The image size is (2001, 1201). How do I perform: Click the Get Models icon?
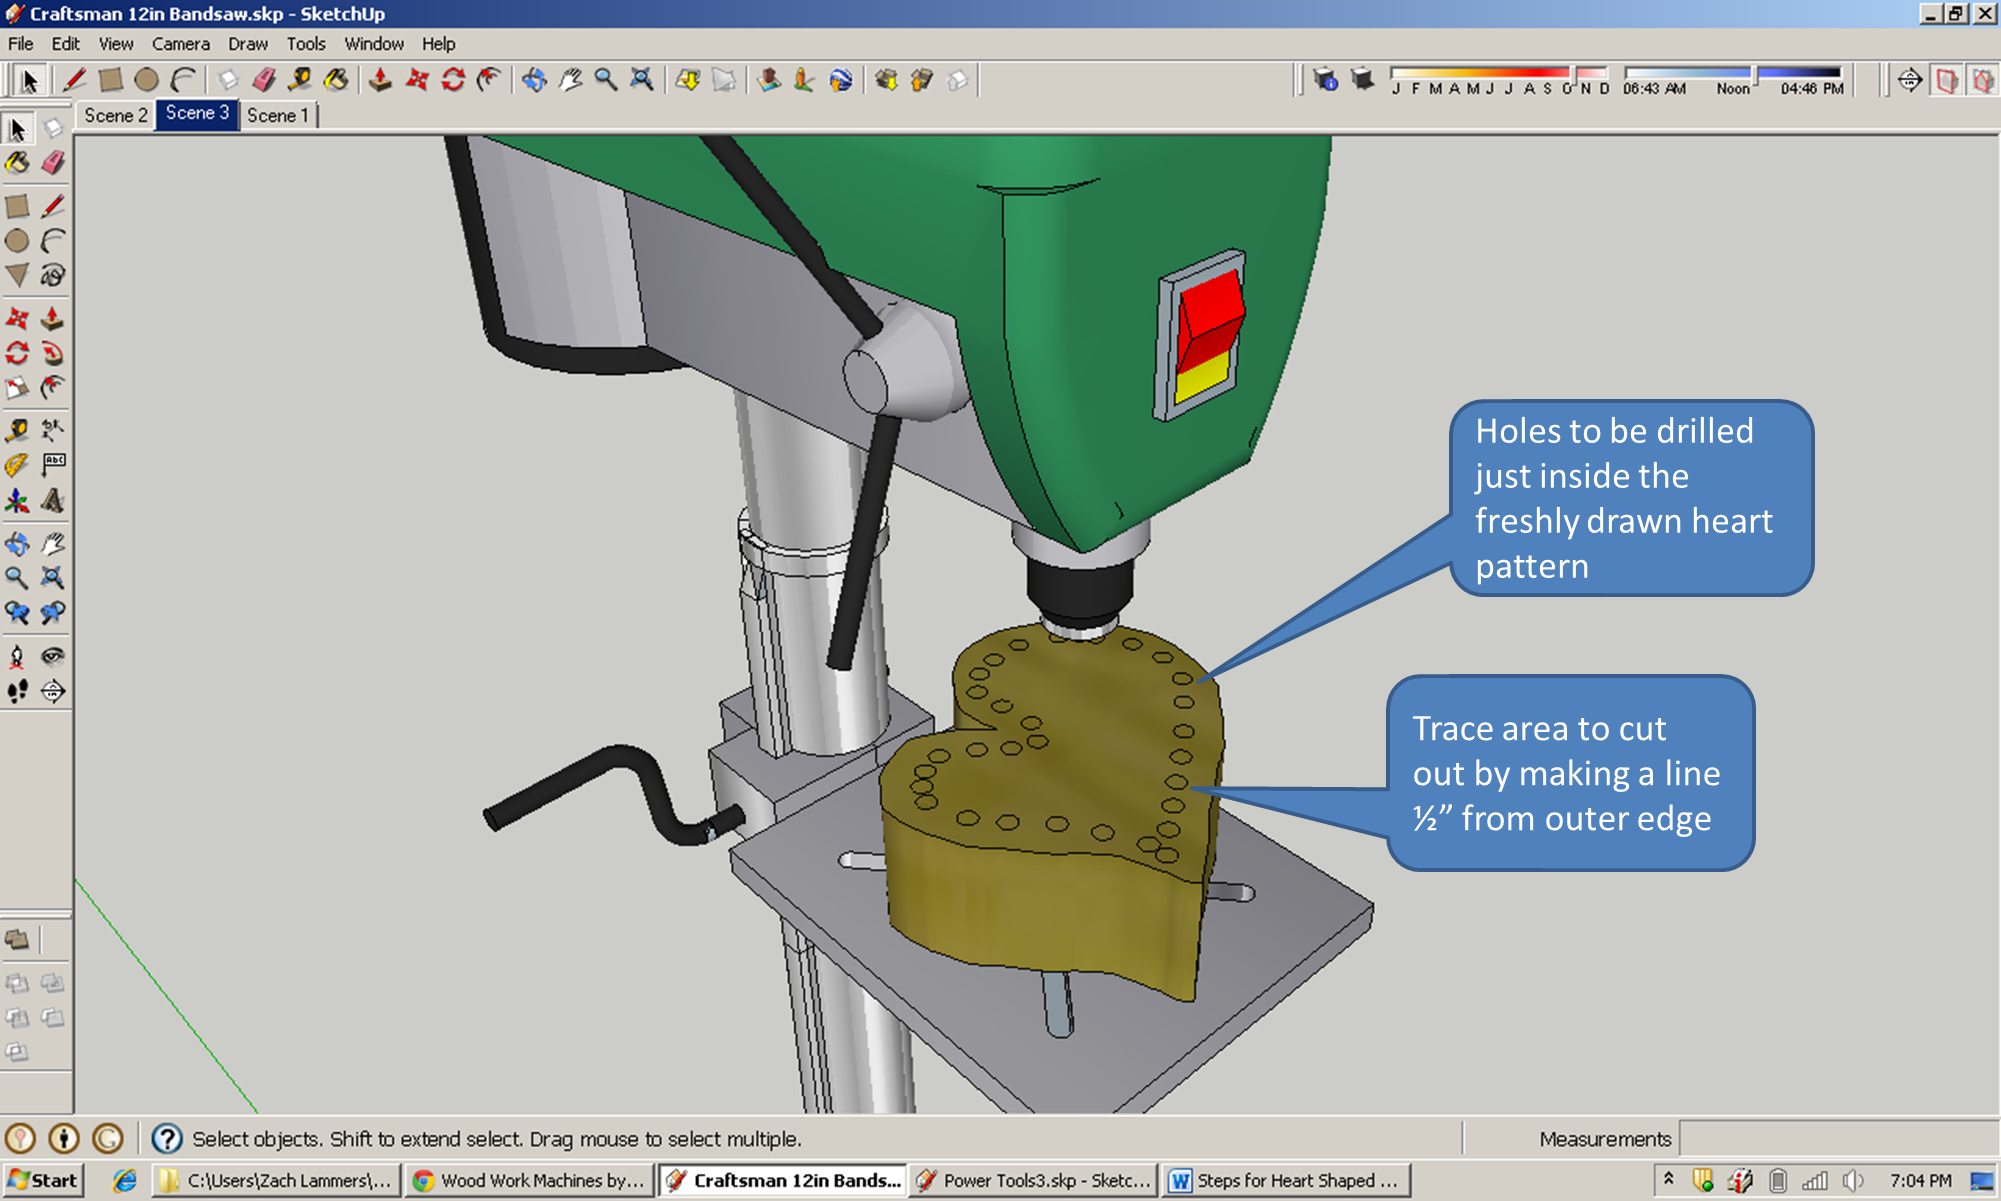[x=886, y=80]
